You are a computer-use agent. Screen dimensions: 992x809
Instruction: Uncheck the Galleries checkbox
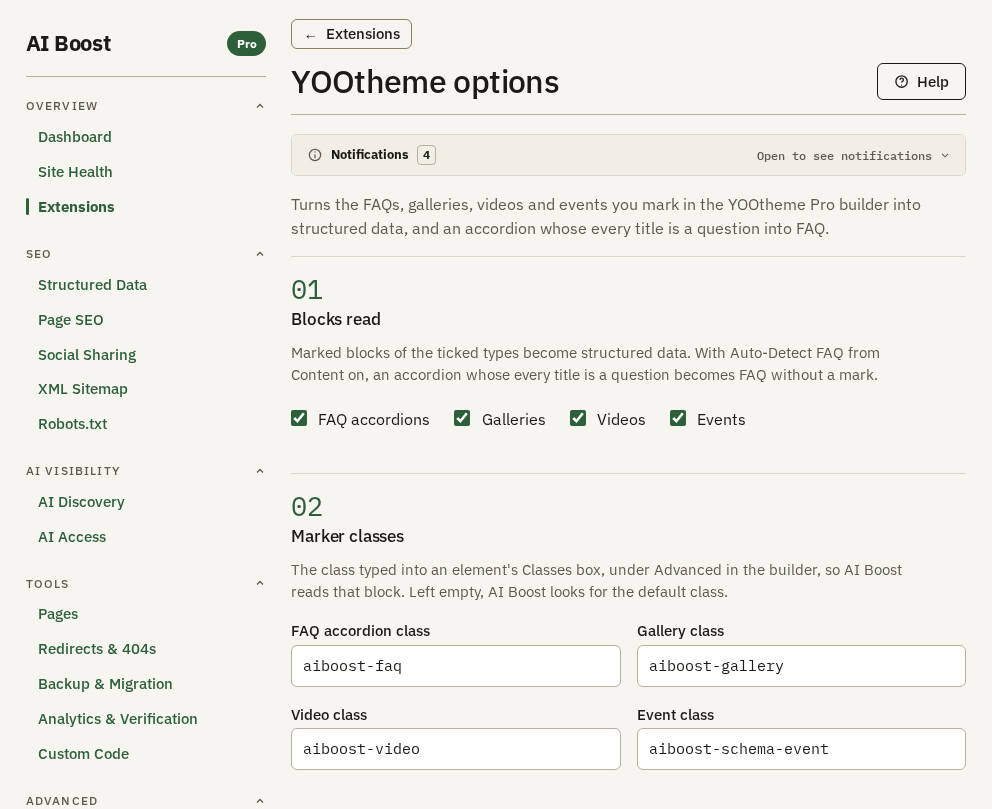[462, 418]
